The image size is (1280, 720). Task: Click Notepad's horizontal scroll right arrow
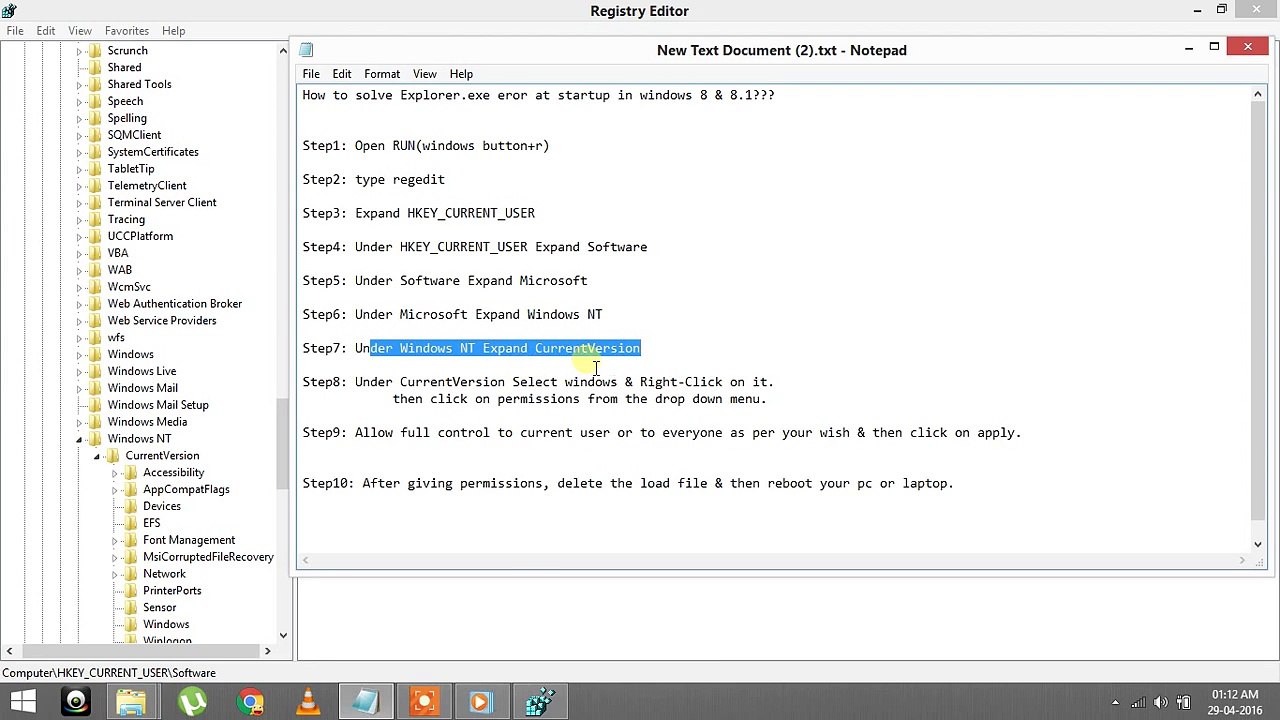(1242, 561)
